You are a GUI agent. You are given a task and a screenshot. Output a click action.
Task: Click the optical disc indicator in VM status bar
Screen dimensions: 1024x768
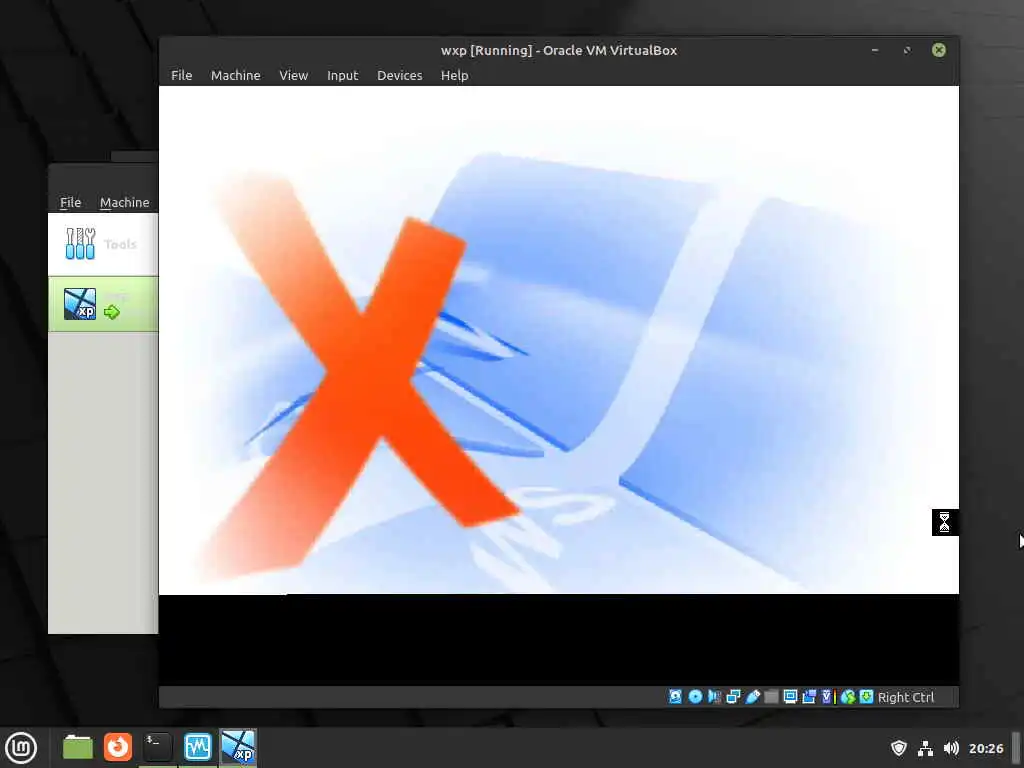[x=696, y=697]
